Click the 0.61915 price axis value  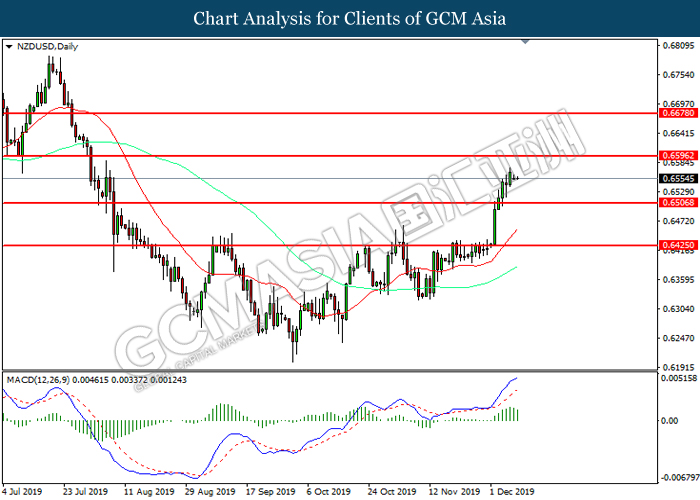[x=678, y=367]
